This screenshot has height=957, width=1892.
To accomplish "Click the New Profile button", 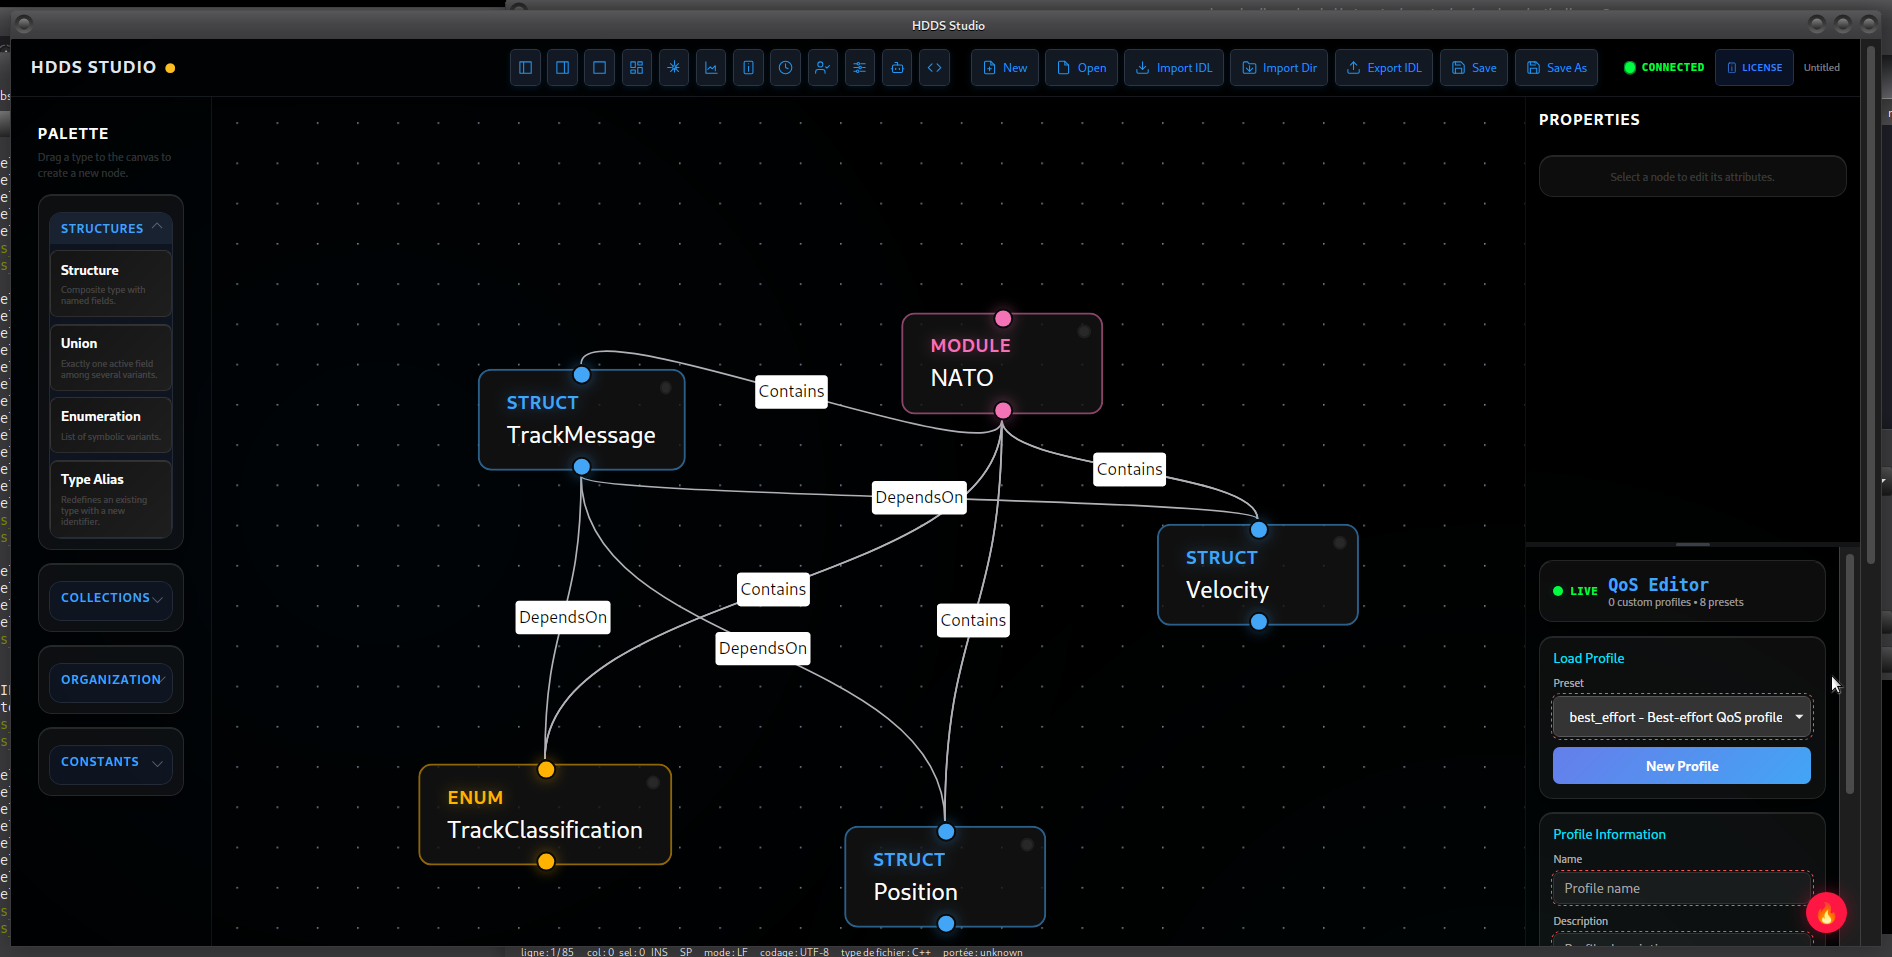I will click(x=1681, y=765).
